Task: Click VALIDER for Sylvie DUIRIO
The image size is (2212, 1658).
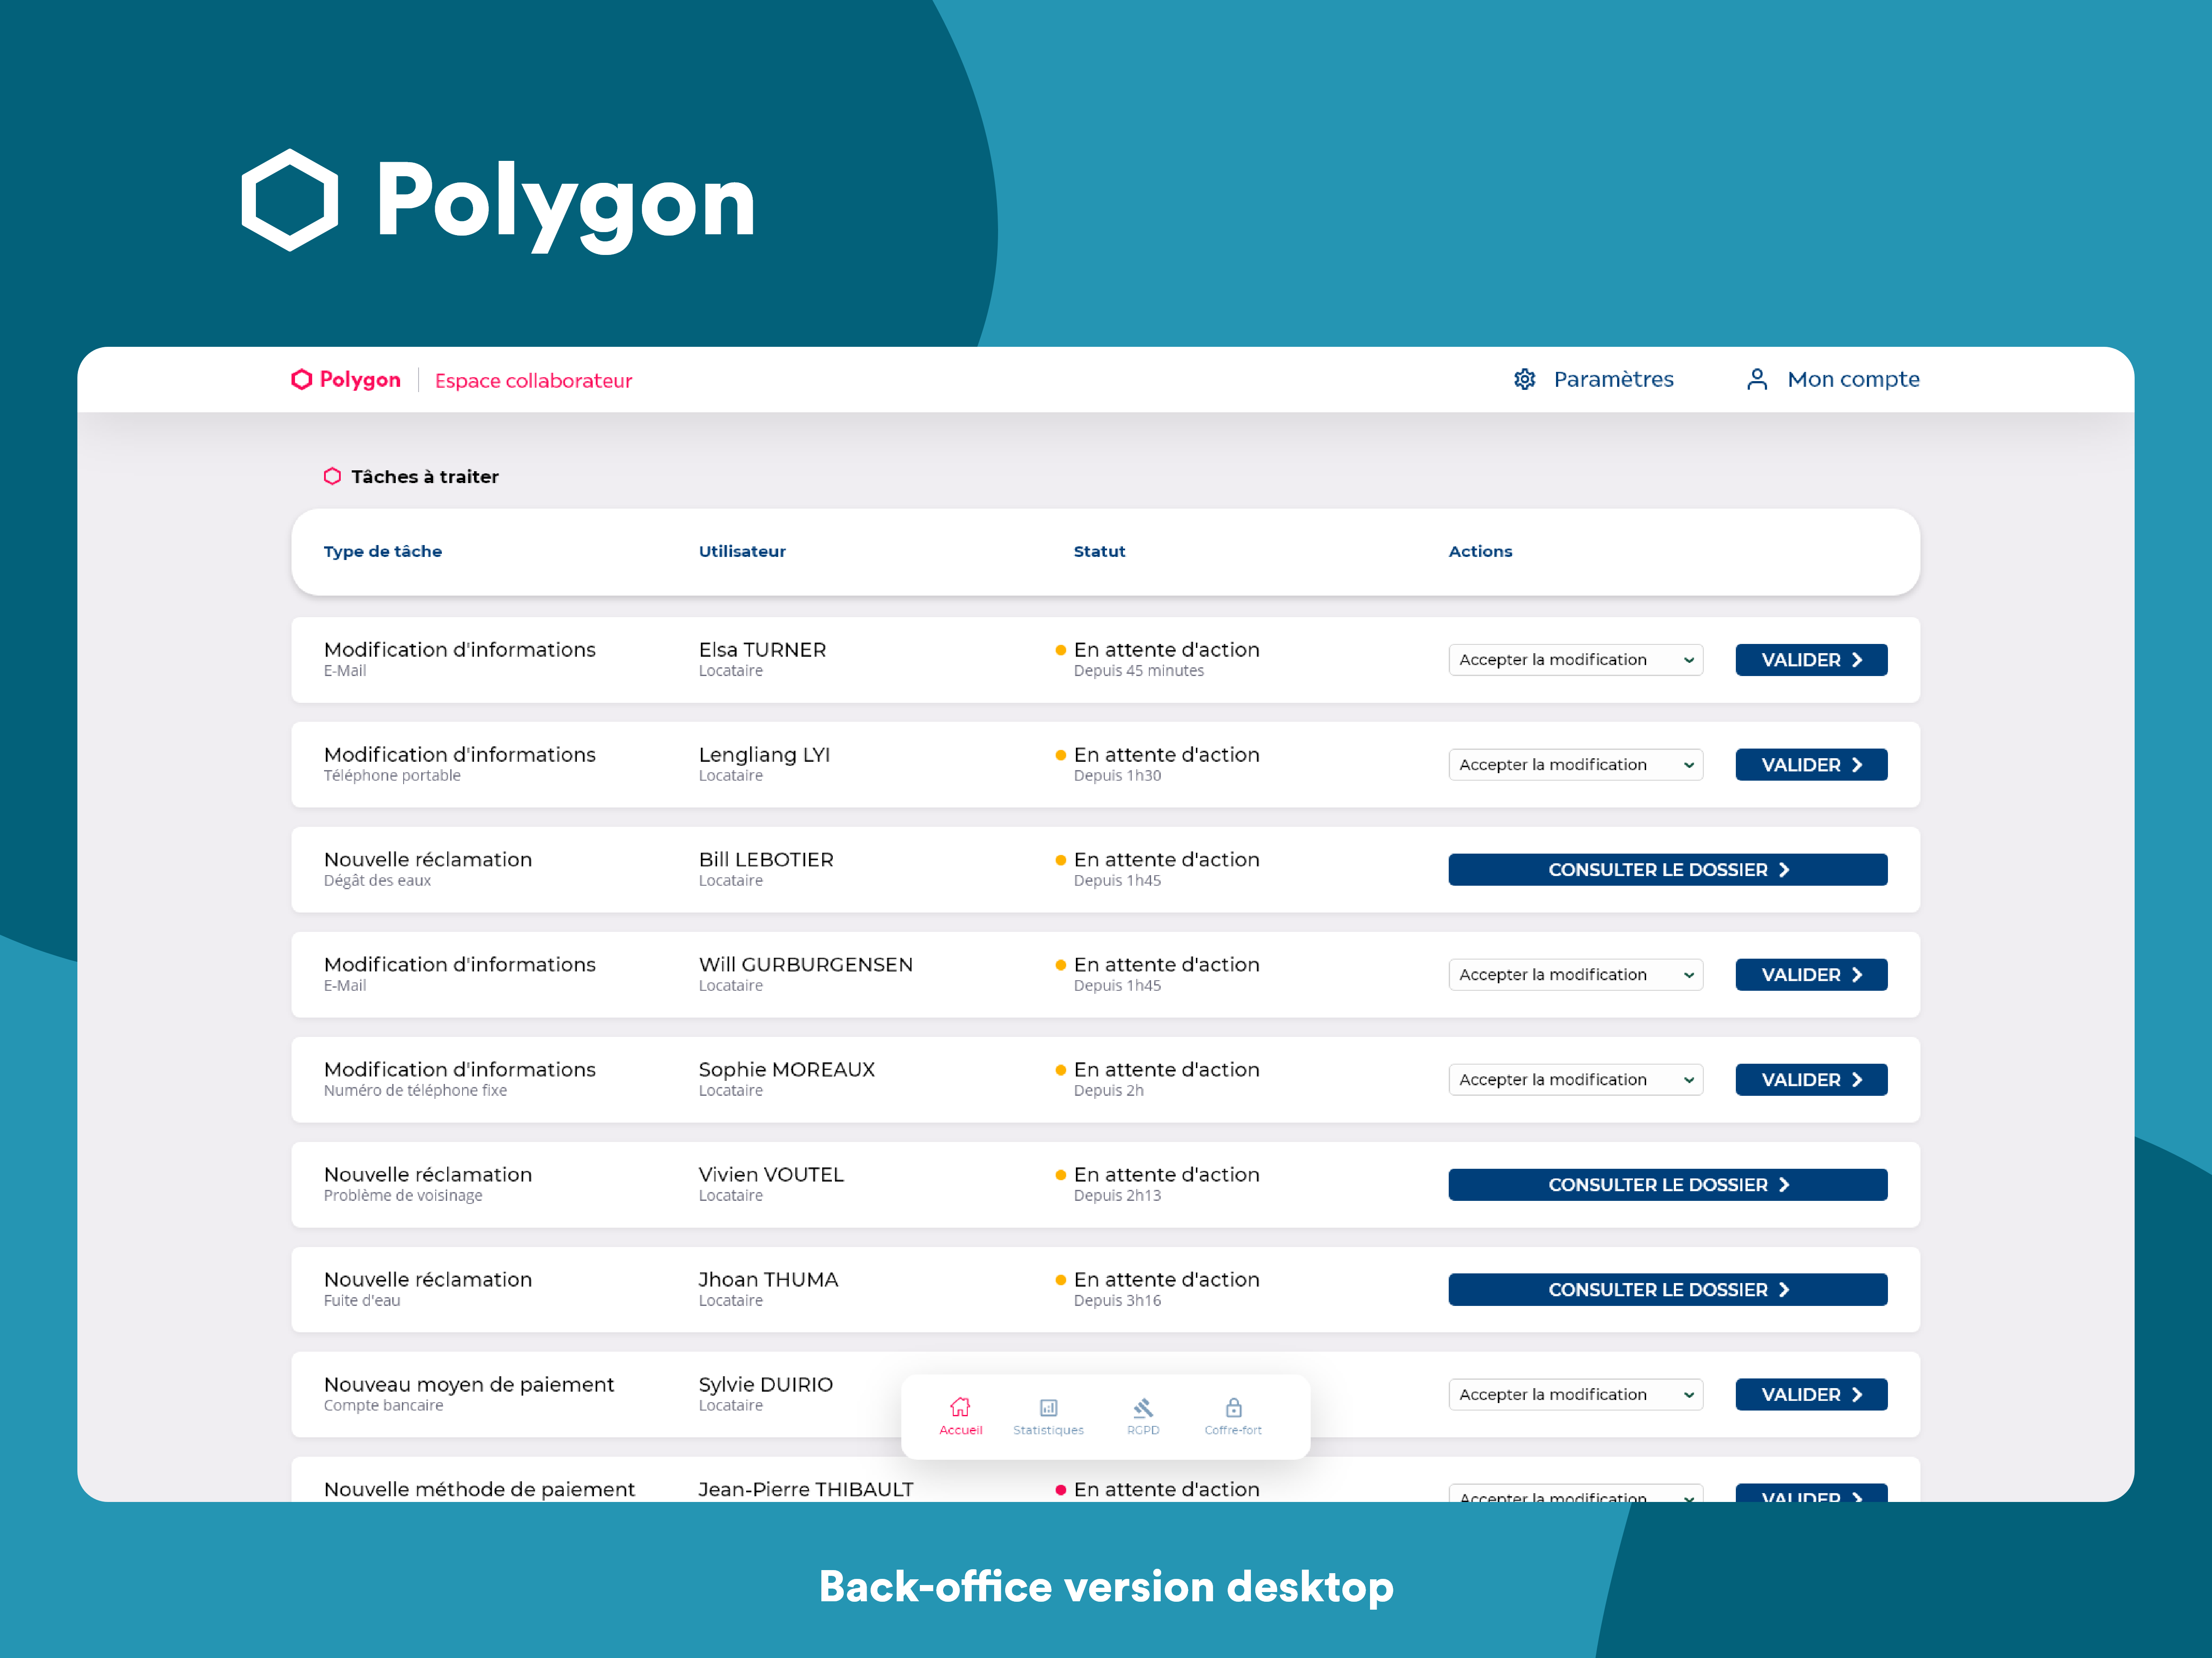Action: coord(1811,1395)
